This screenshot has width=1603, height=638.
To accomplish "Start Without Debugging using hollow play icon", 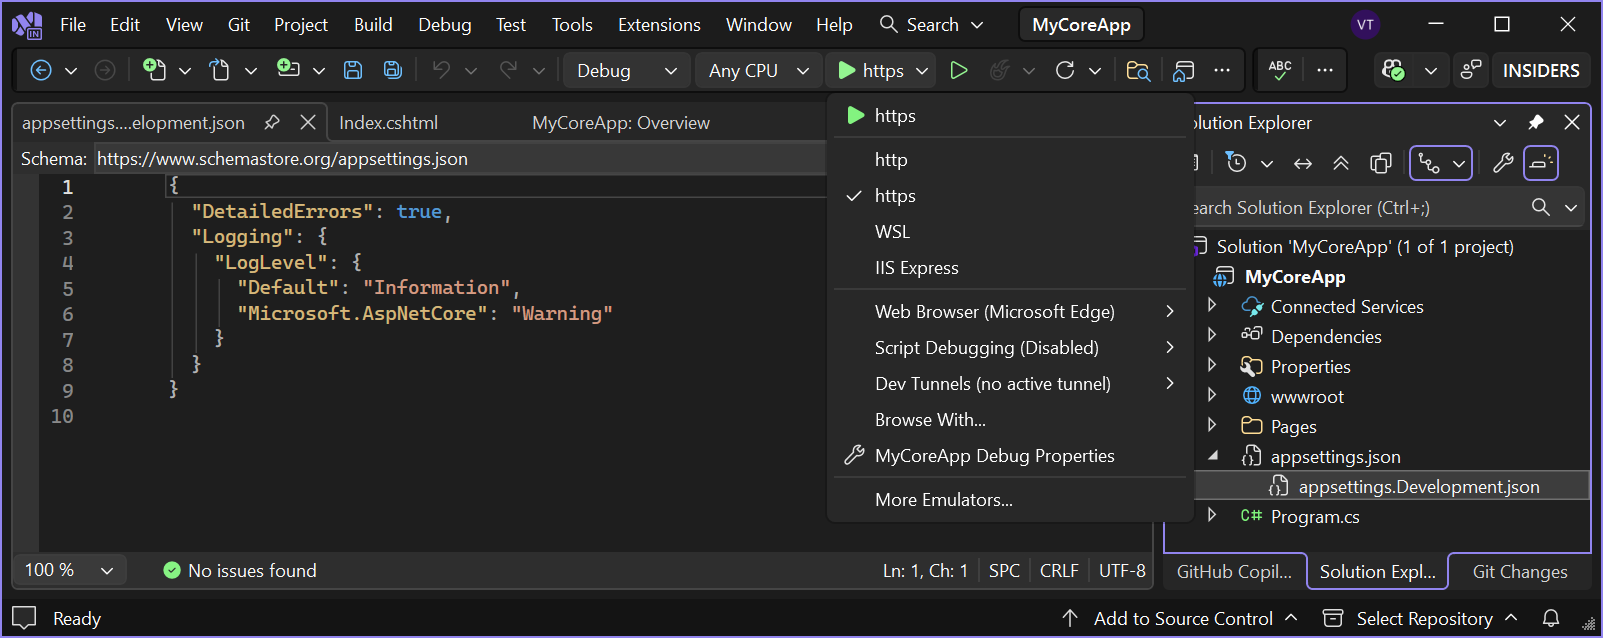I will tap(958, 70).
